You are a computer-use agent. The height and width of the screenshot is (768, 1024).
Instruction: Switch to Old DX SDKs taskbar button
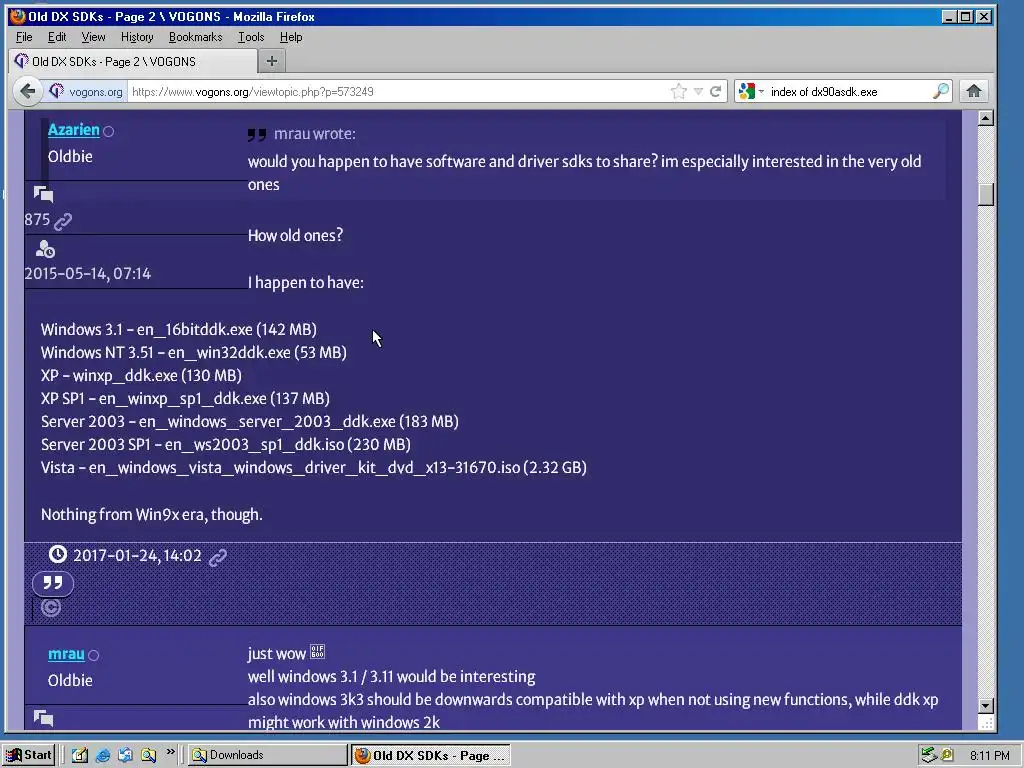pos(430,755)
